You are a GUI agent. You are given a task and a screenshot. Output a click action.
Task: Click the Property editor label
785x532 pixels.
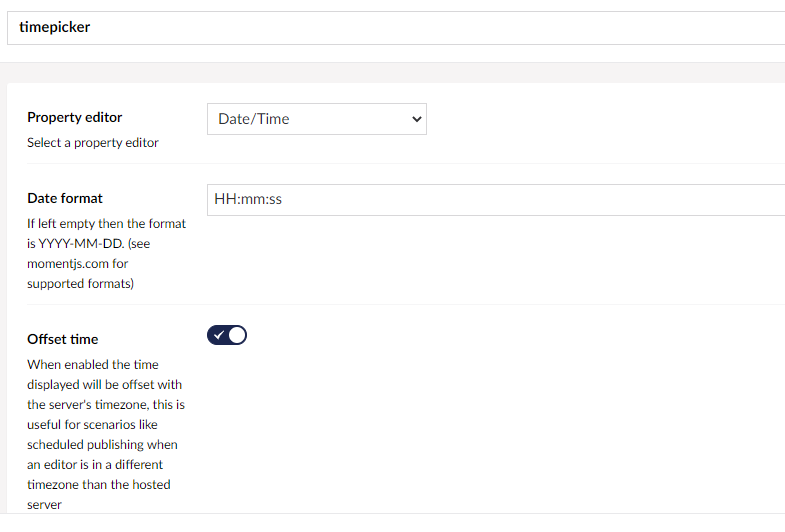click(x=75, y=118)
